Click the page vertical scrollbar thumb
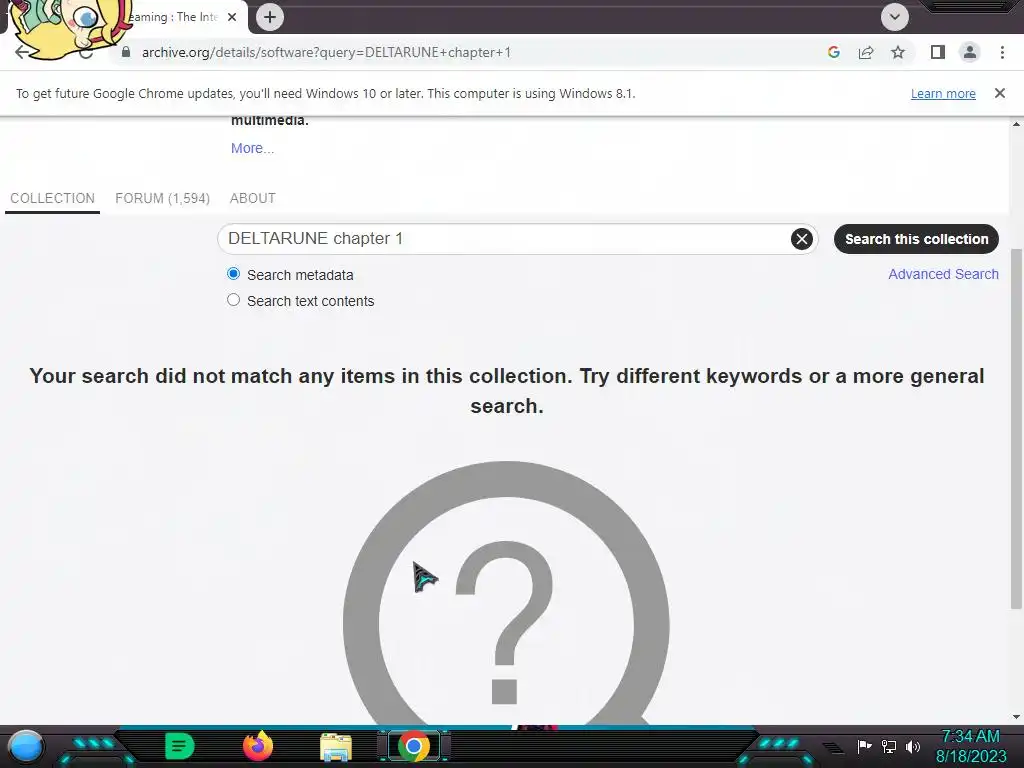The height and width of the screenshot is (768, 1024). click(1016, 428)
